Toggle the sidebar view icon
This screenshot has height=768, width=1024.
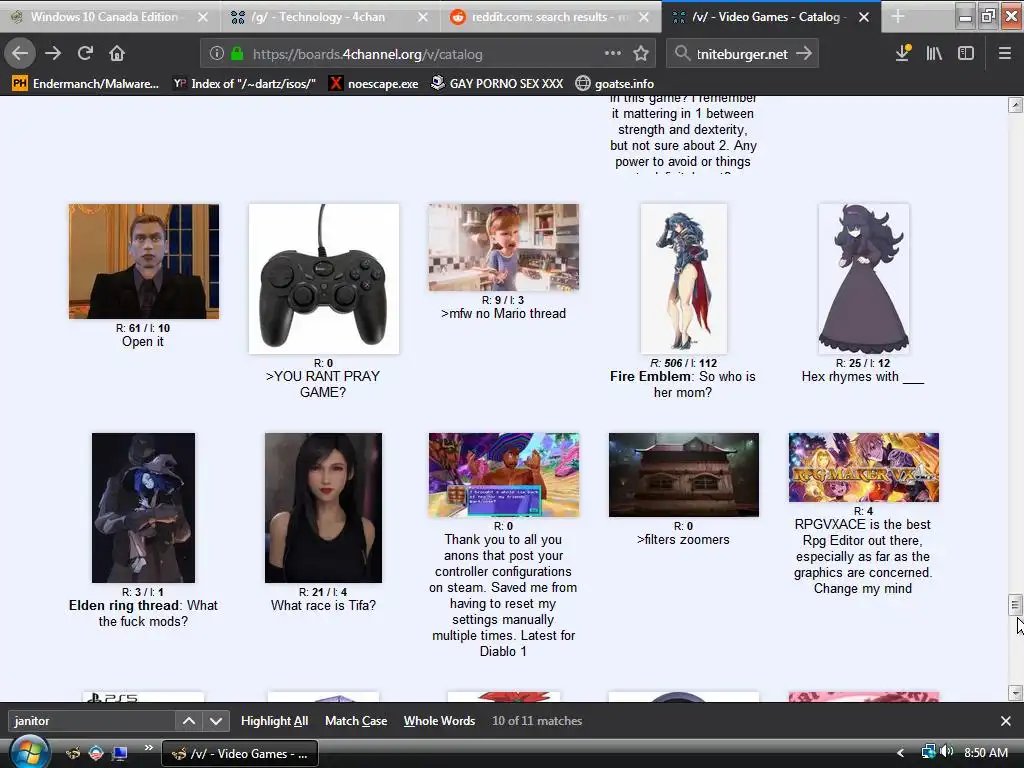(966, 54)
